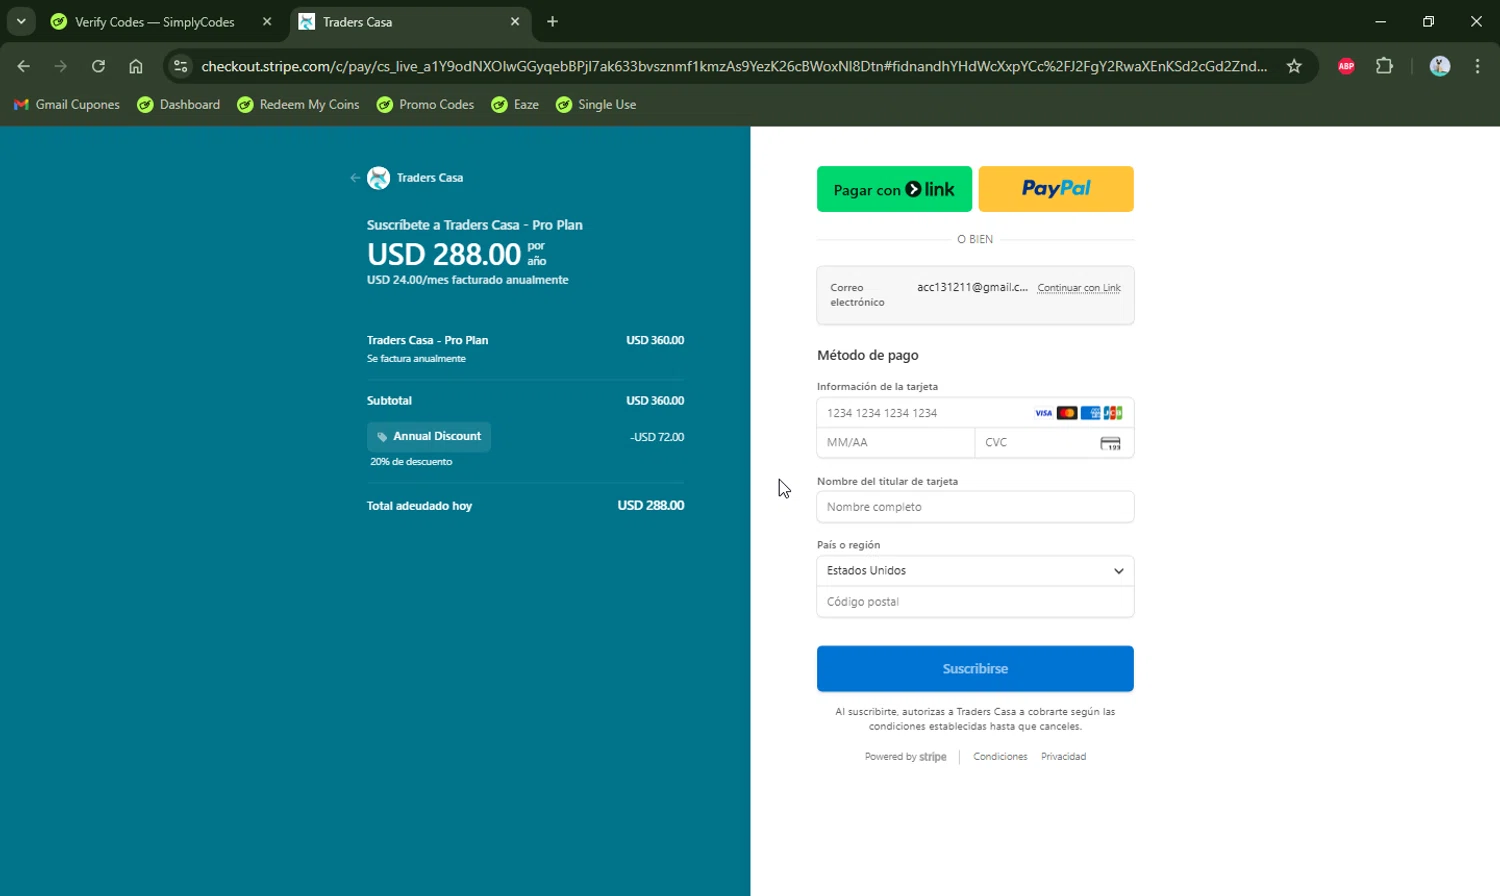The height and width of the screenshot is (896, 1500).
Task: Click the American Express brand icon
Action: coord(1090,413)
